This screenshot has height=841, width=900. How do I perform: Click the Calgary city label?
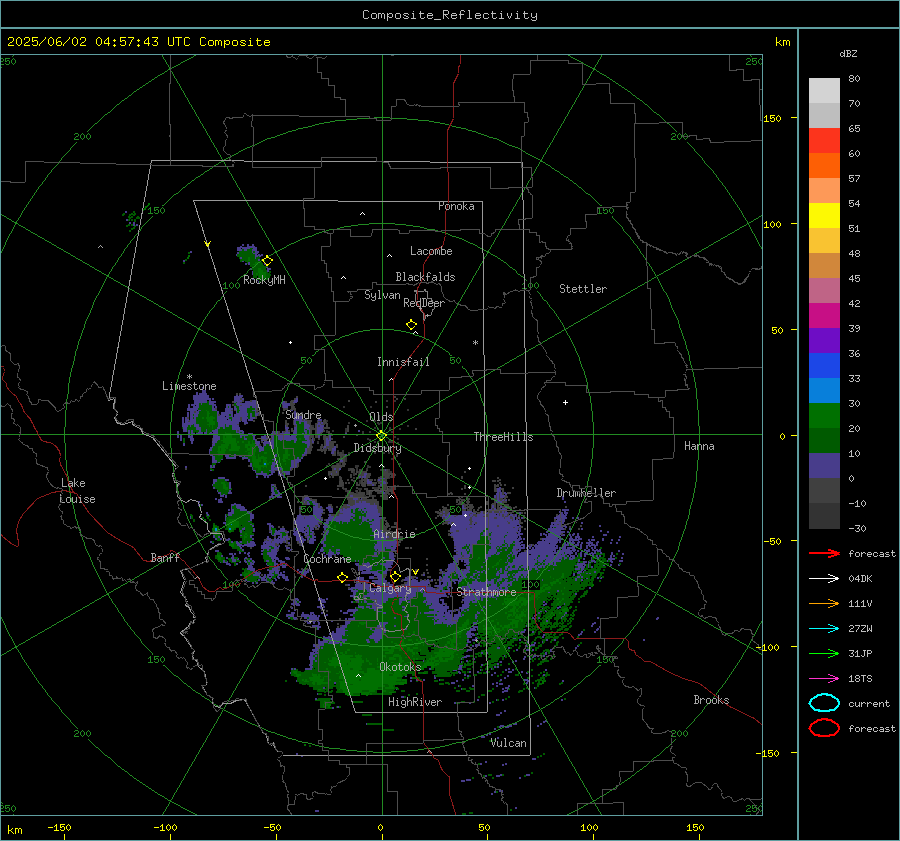(x=390, y=588)
